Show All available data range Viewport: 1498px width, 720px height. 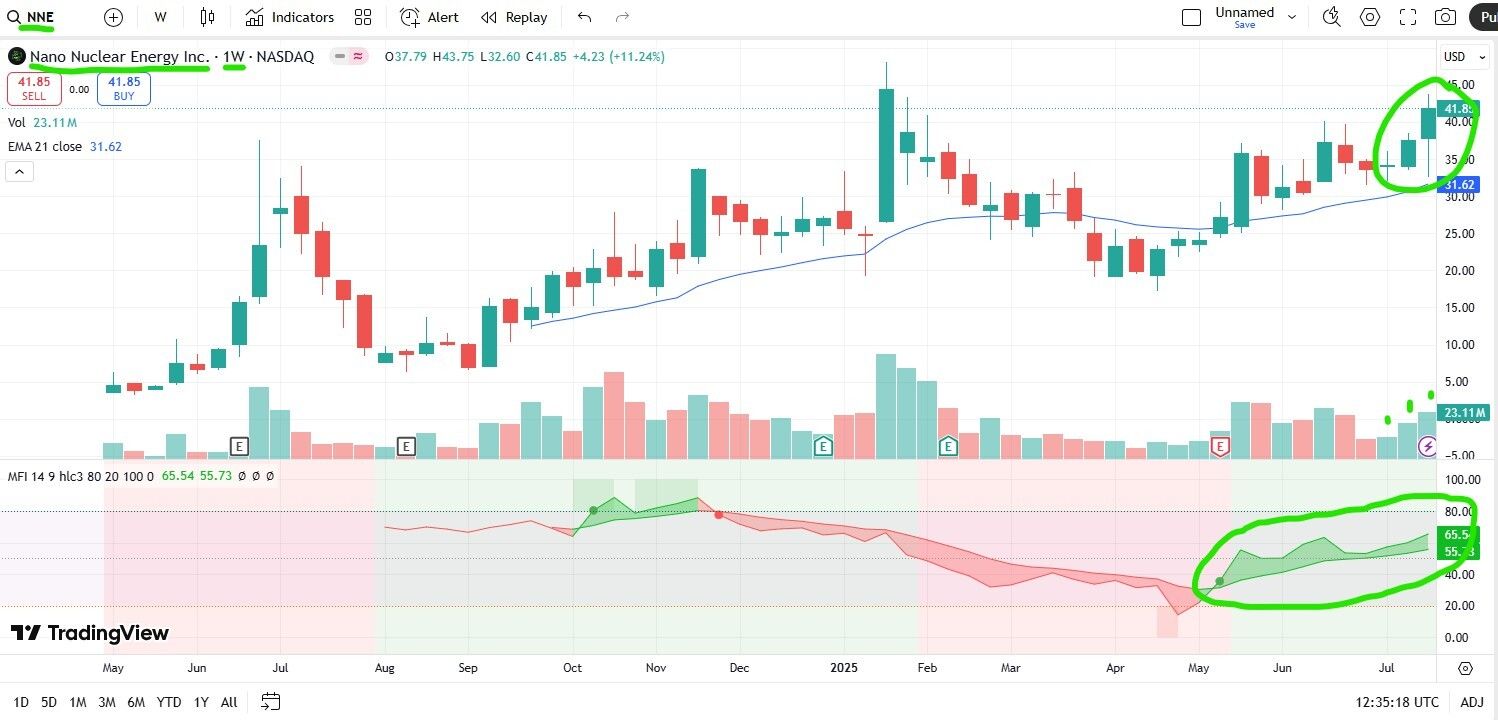[x=229, y=702]
